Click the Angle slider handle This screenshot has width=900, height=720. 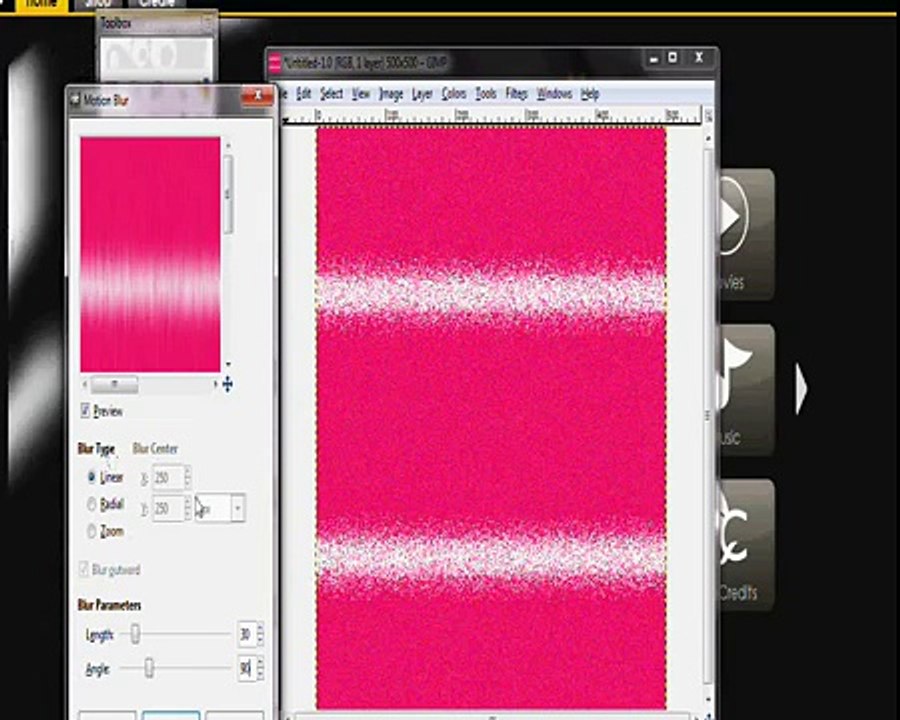click(x=149, y=668)
